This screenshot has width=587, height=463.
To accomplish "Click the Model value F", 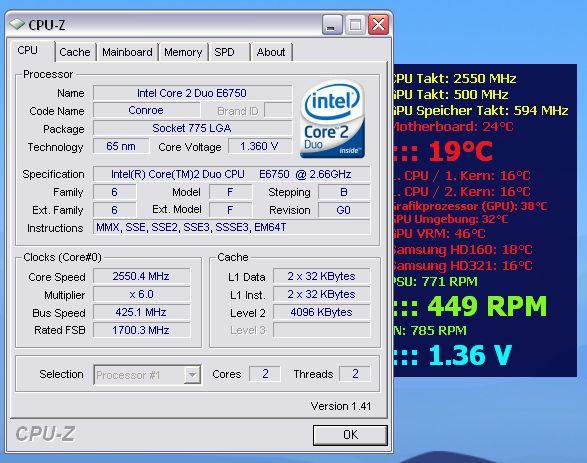I will click(230, 192).
